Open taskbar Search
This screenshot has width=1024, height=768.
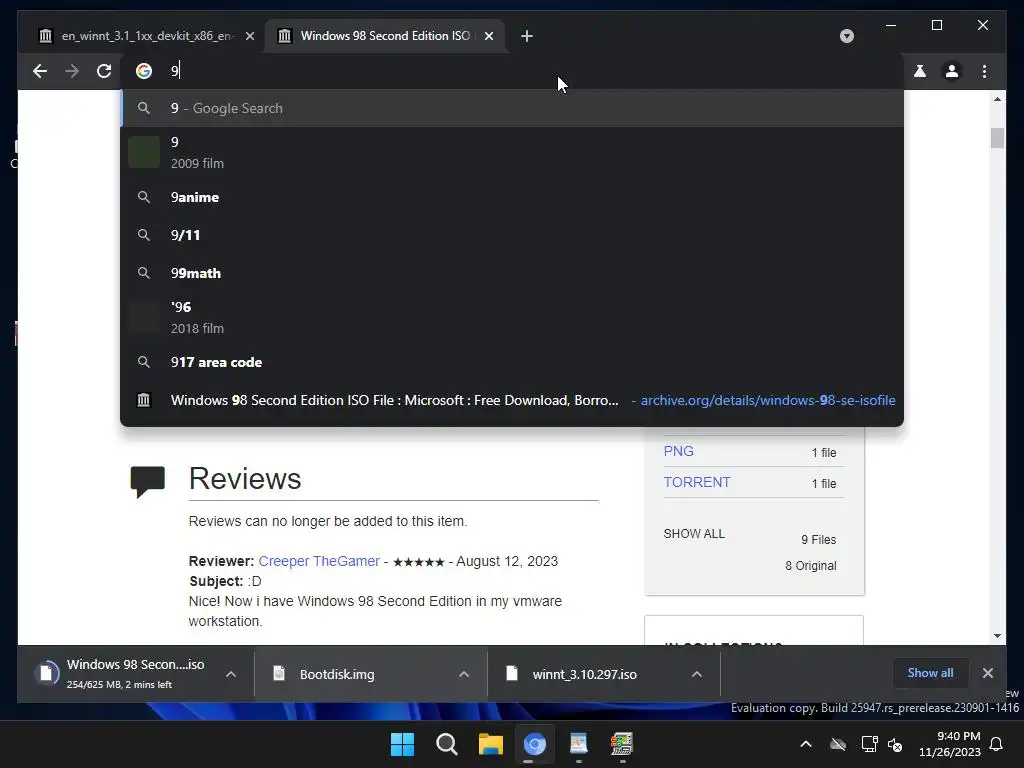click(447, 744)
